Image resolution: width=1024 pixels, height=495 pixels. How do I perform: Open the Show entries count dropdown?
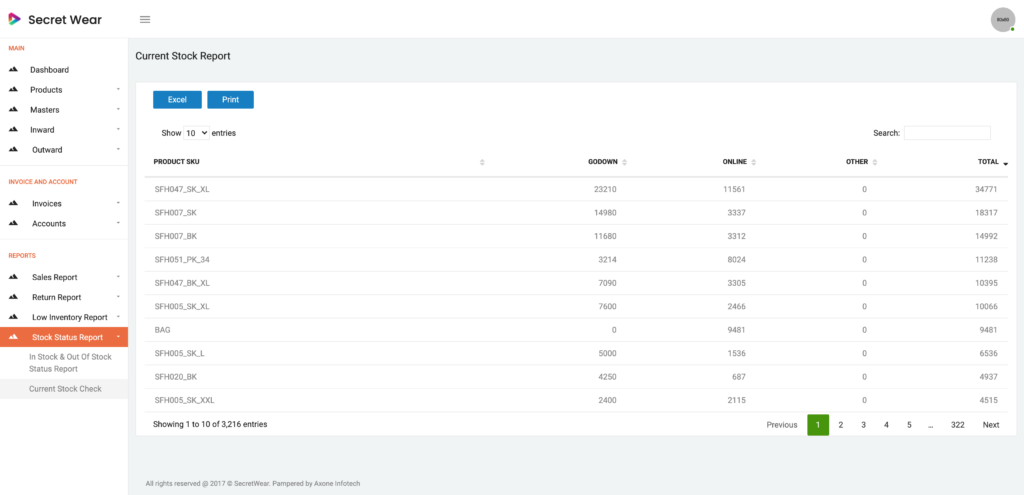click(x=197, y=132)
